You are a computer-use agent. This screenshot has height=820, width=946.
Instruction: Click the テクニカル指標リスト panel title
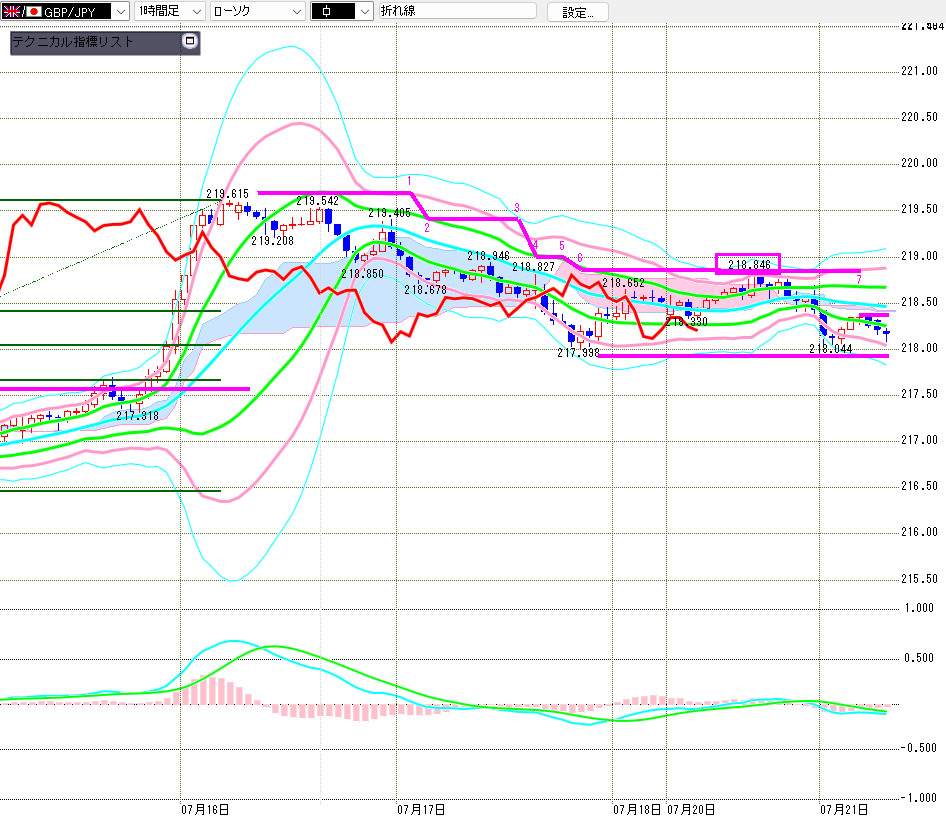tap(72, 42)
